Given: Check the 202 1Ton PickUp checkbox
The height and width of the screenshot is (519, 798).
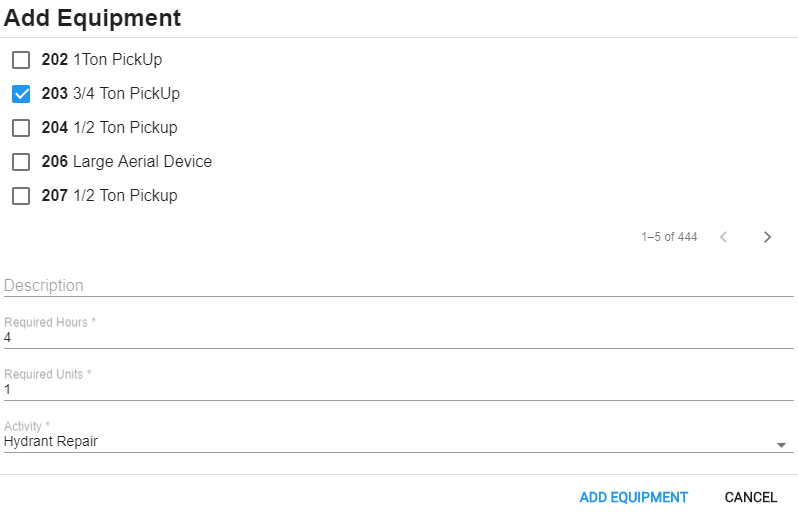Looking at the screenshot, I should [x=21, y=60].
